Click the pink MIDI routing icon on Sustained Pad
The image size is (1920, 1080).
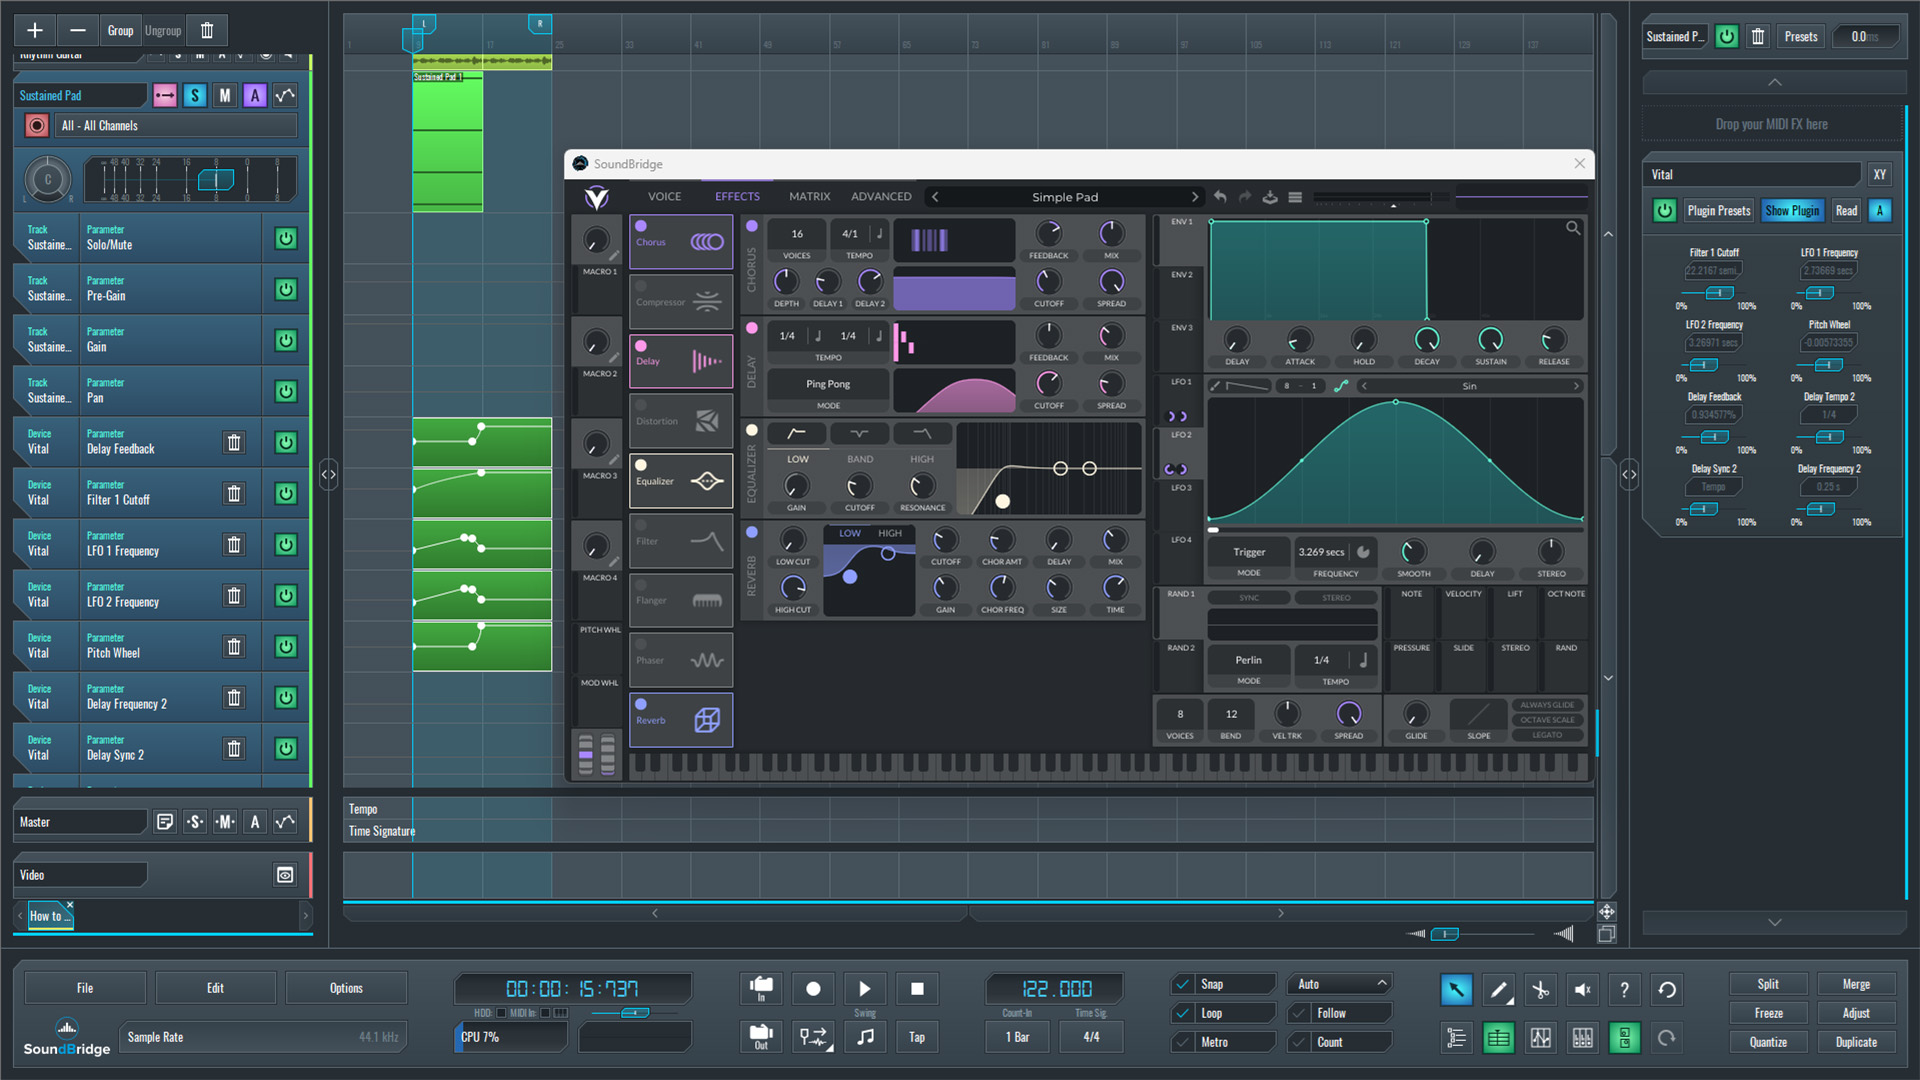click(165, 96)
